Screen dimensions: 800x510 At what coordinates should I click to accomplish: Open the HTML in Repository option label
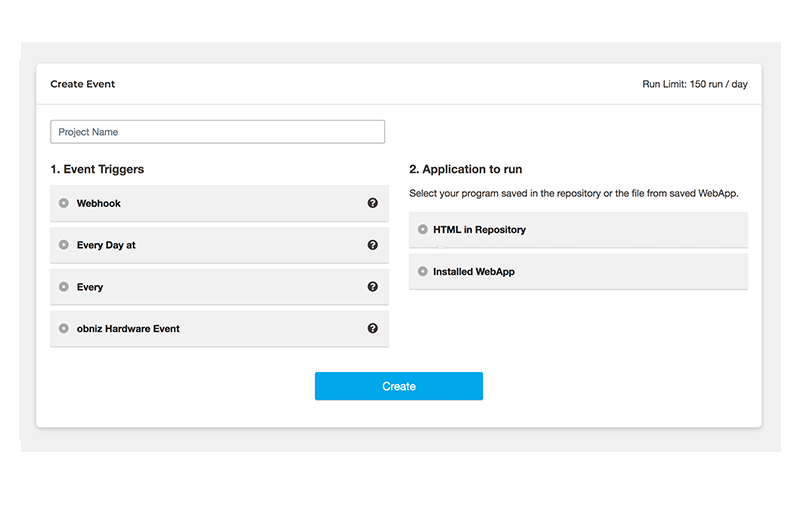pyautogui.click(x=479, y=230)
